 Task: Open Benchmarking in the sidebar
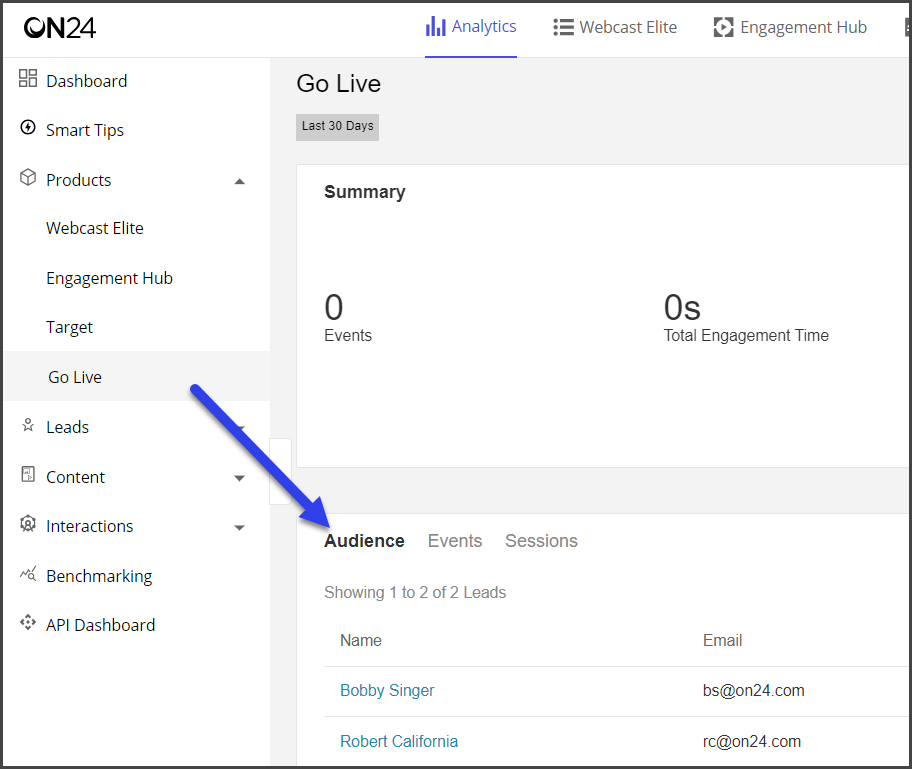point(99,576)
